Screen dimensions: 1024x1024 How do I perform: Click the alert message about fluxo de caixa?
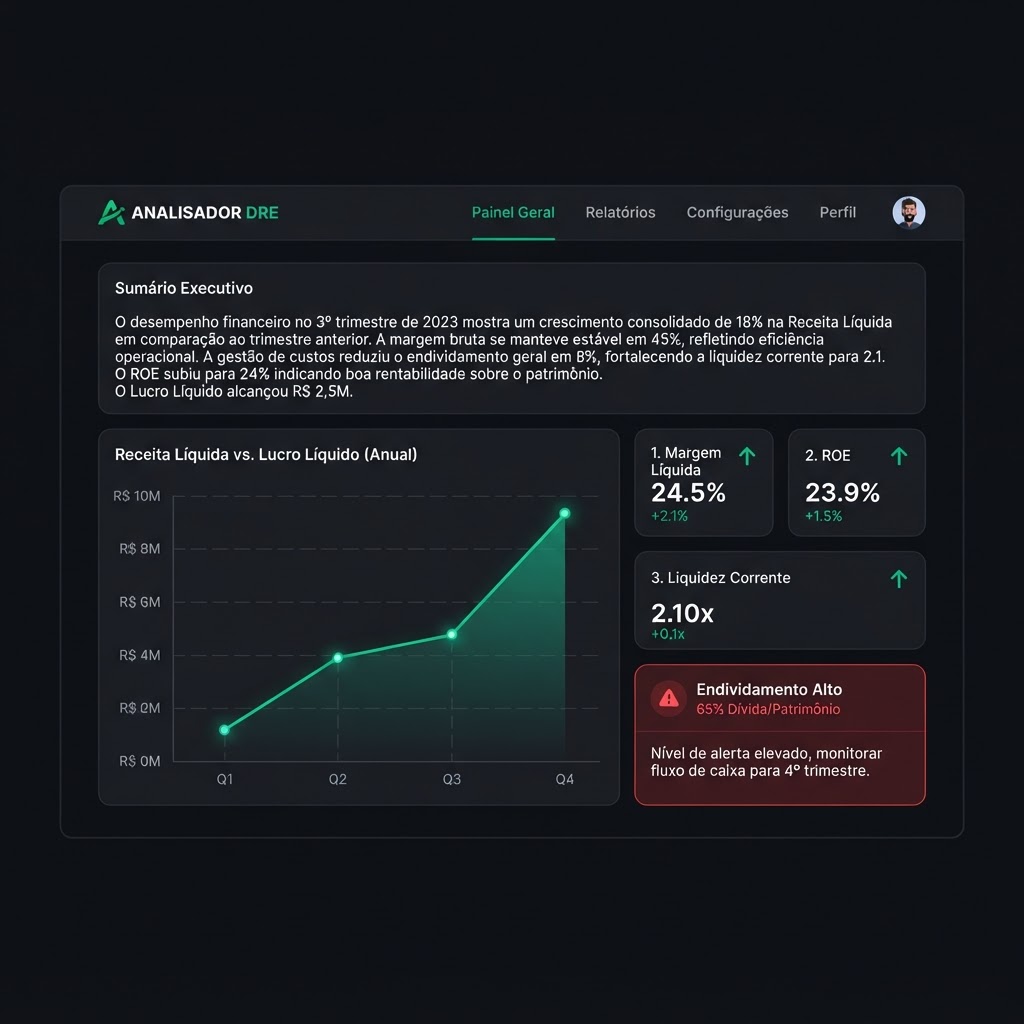(x=766, y=761)
